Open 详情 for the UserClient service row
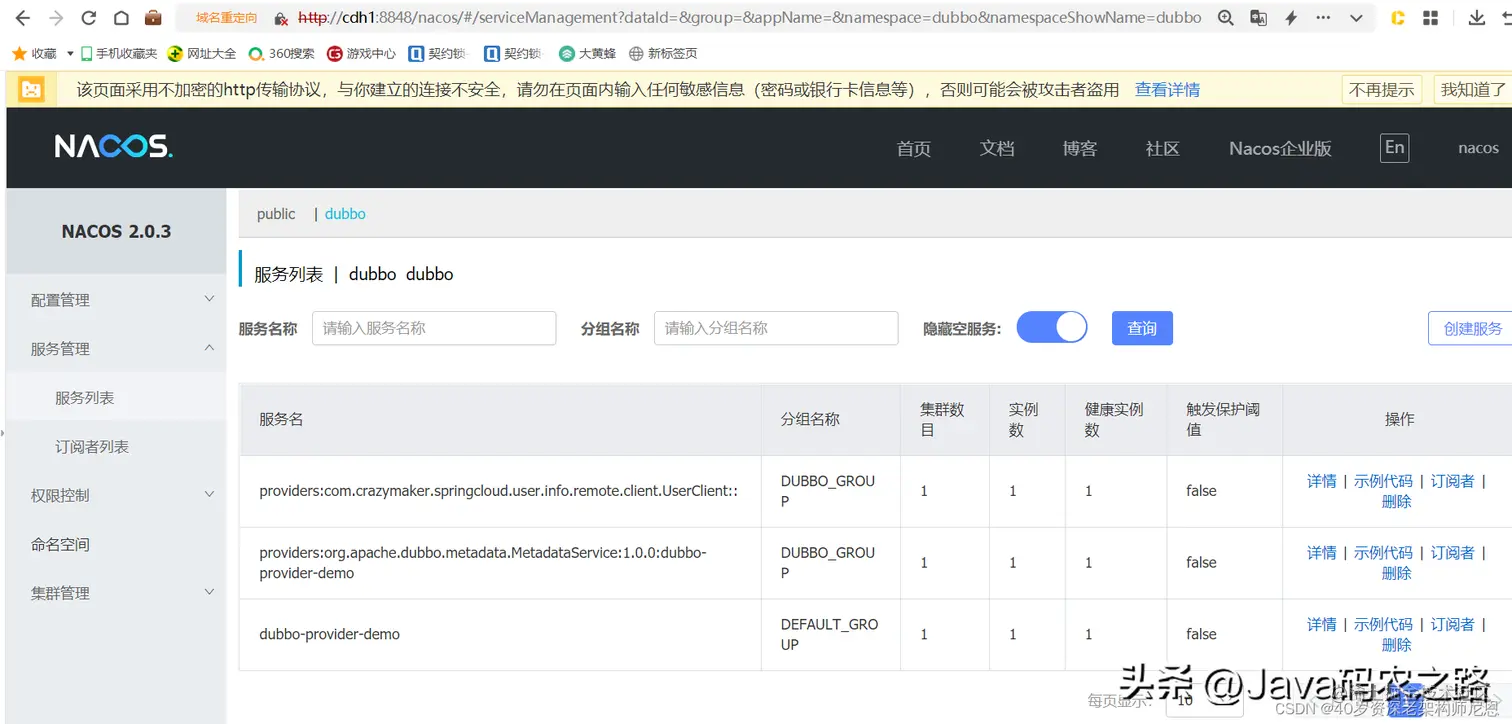This screenshot has height=724, width=1512. 1321,481
